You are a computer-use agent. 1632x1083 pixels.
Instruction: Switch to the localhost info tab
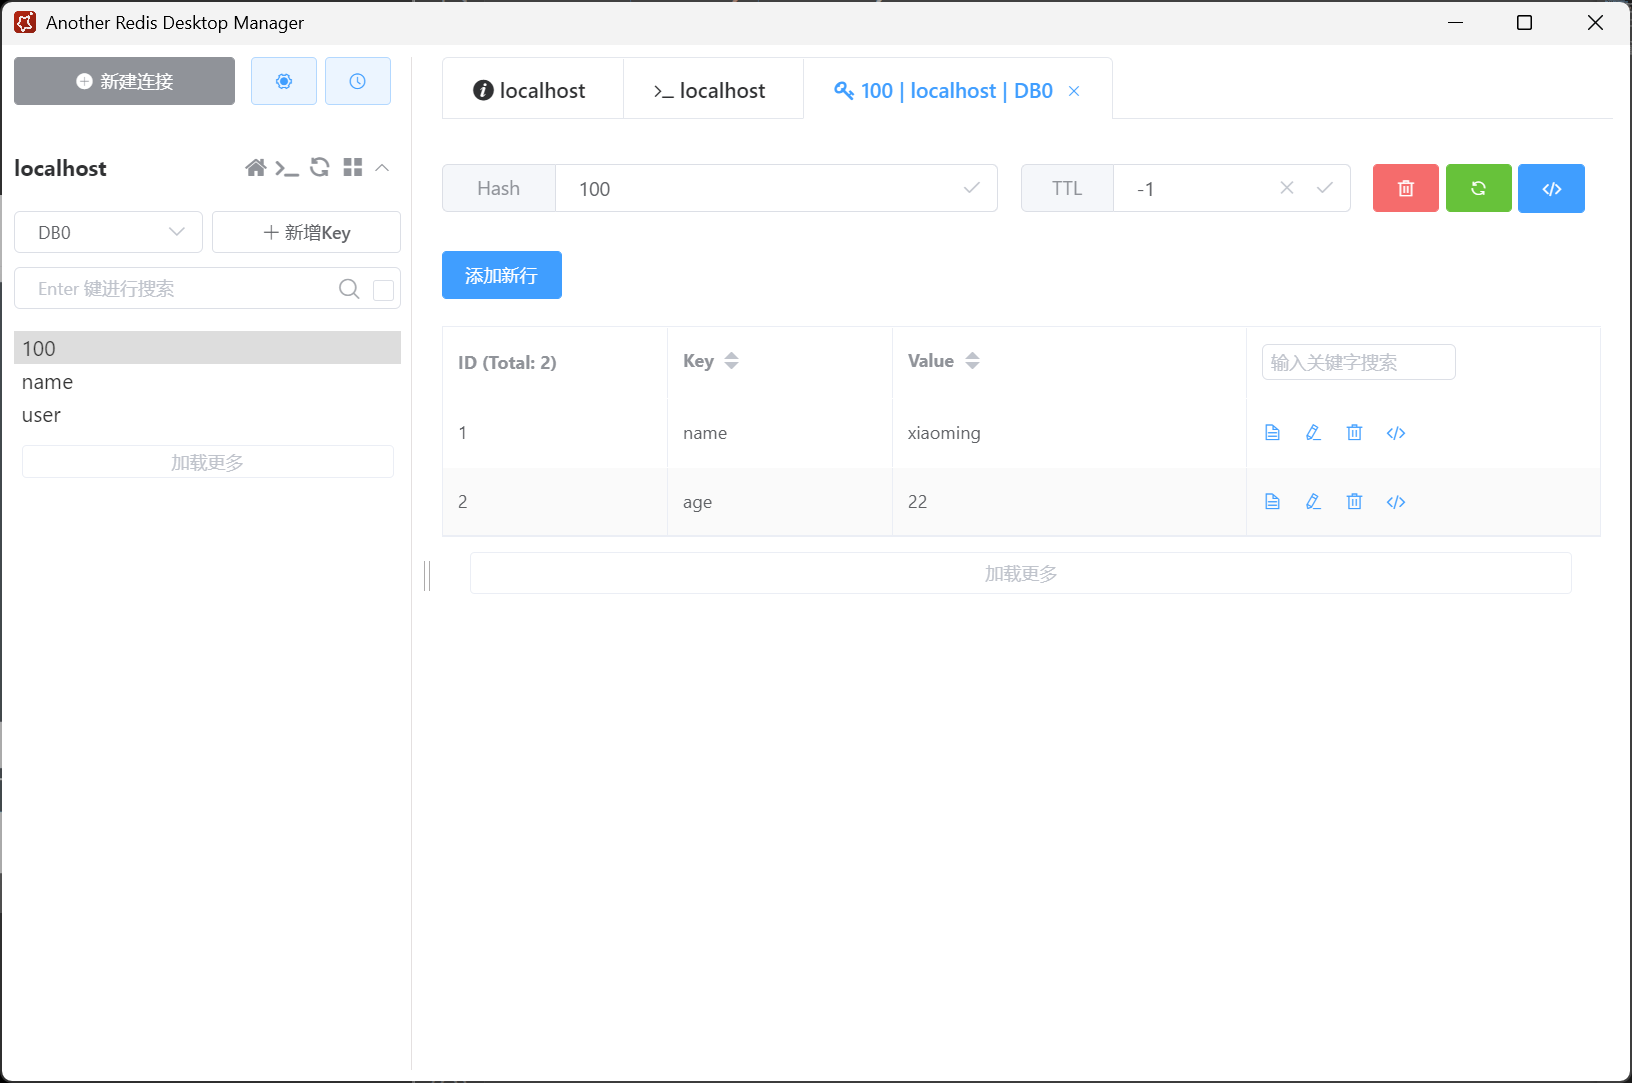(x=532, y=91)
